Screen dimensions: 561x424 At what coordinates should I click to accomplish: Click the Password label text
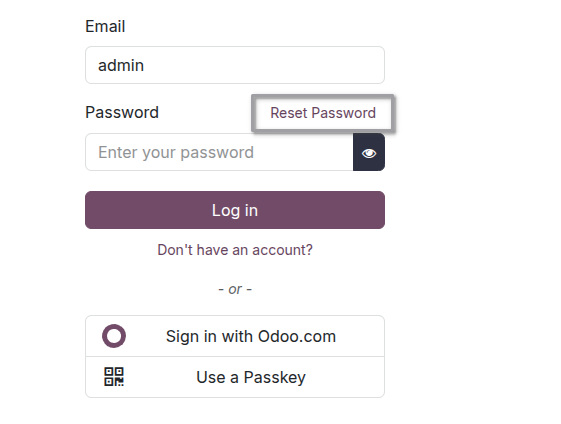pos(122,113)
